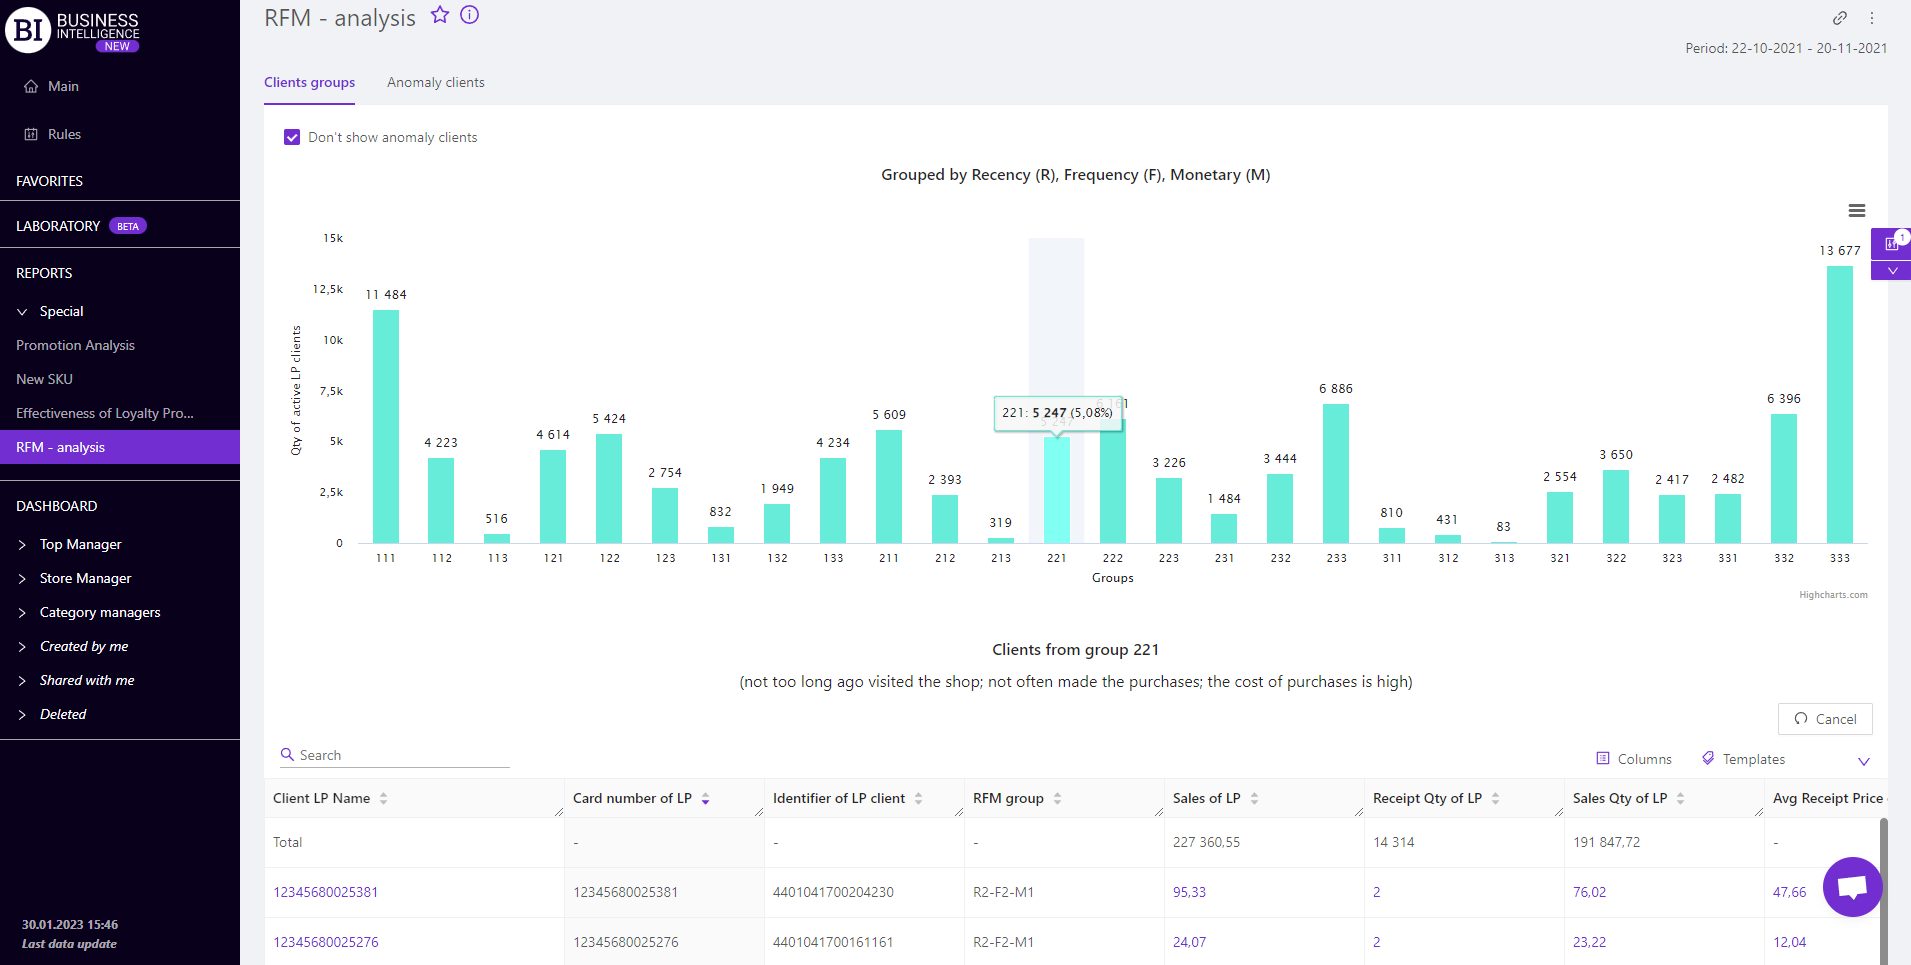Open the chart hamburger export menu
This screenshot has width=1911, height=965.
(x=1856, y=211)
